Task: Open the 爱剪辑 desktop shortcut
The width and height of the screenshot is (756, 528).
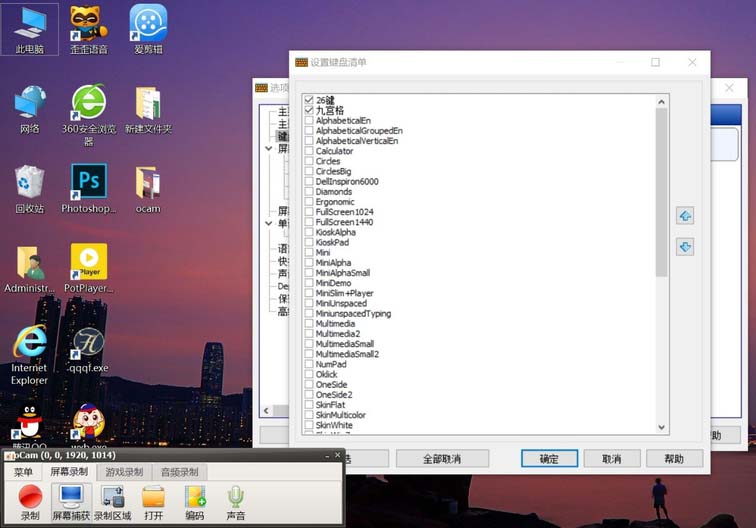Action: click(x=148, y=29)
